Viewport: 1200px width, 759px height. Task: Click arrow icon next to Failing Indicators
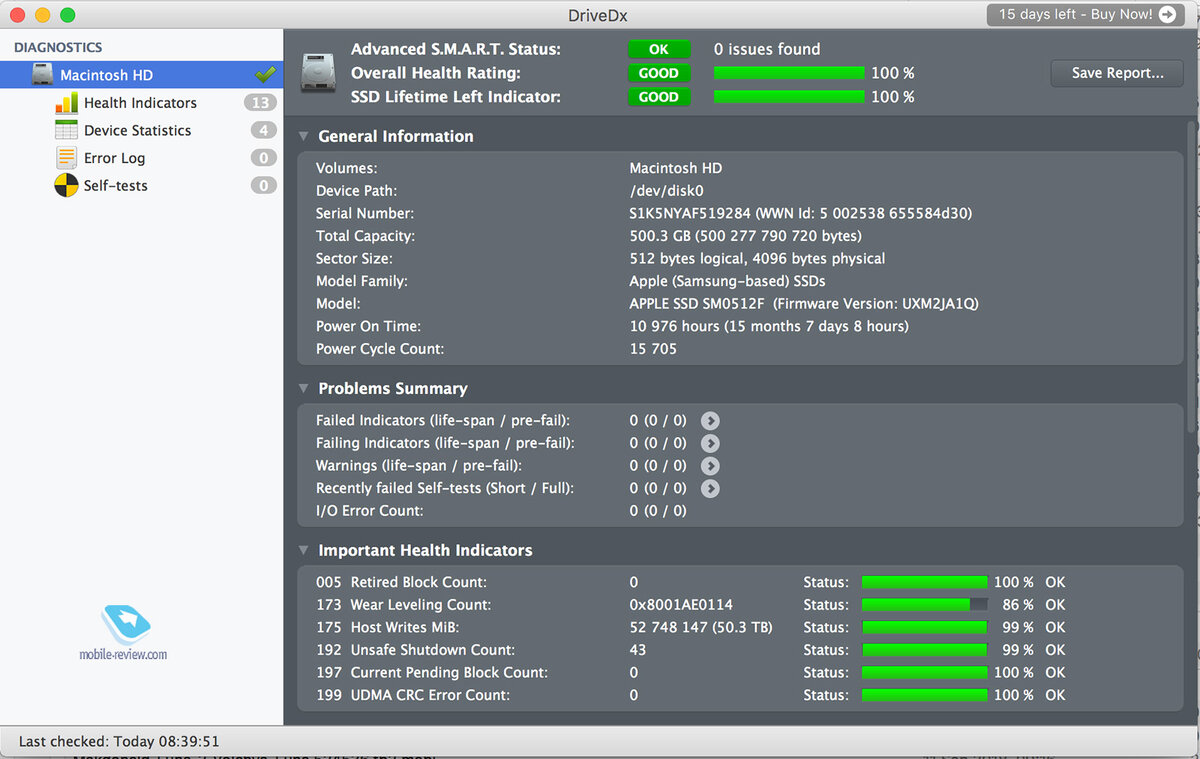pos(710,443)
